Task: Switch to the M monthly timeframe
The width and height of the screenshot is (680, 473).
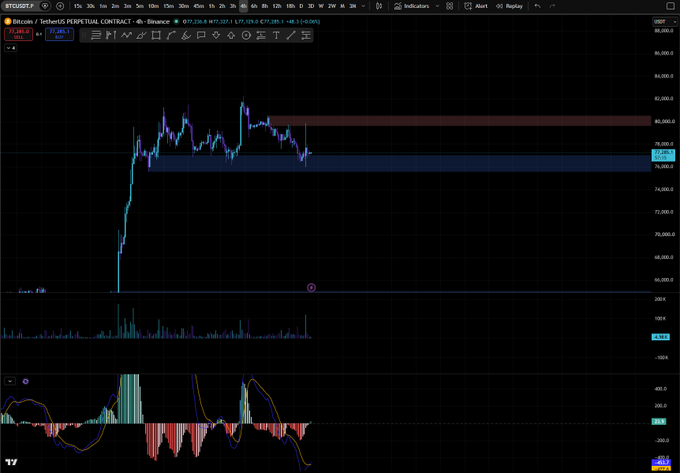Action: point(342,6)
